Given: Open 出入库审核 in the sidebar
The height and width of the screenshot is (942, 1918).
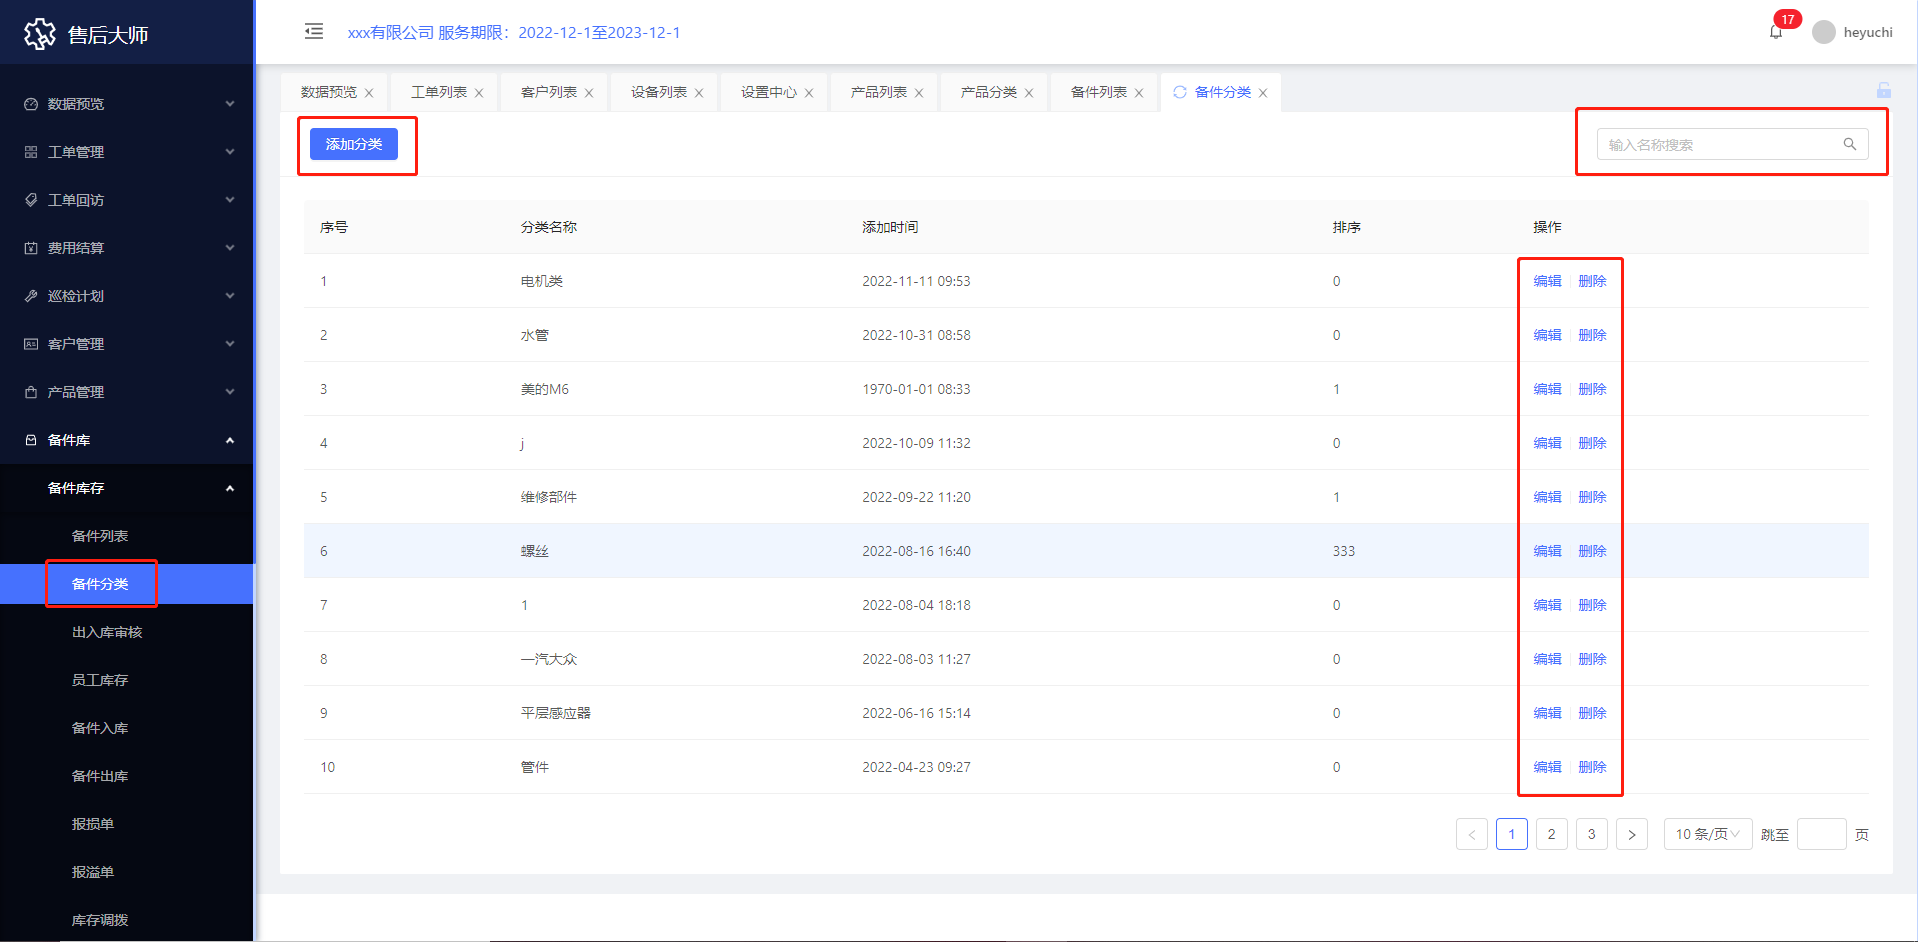Looking at the screenshot, I should [x=107, y=632].
